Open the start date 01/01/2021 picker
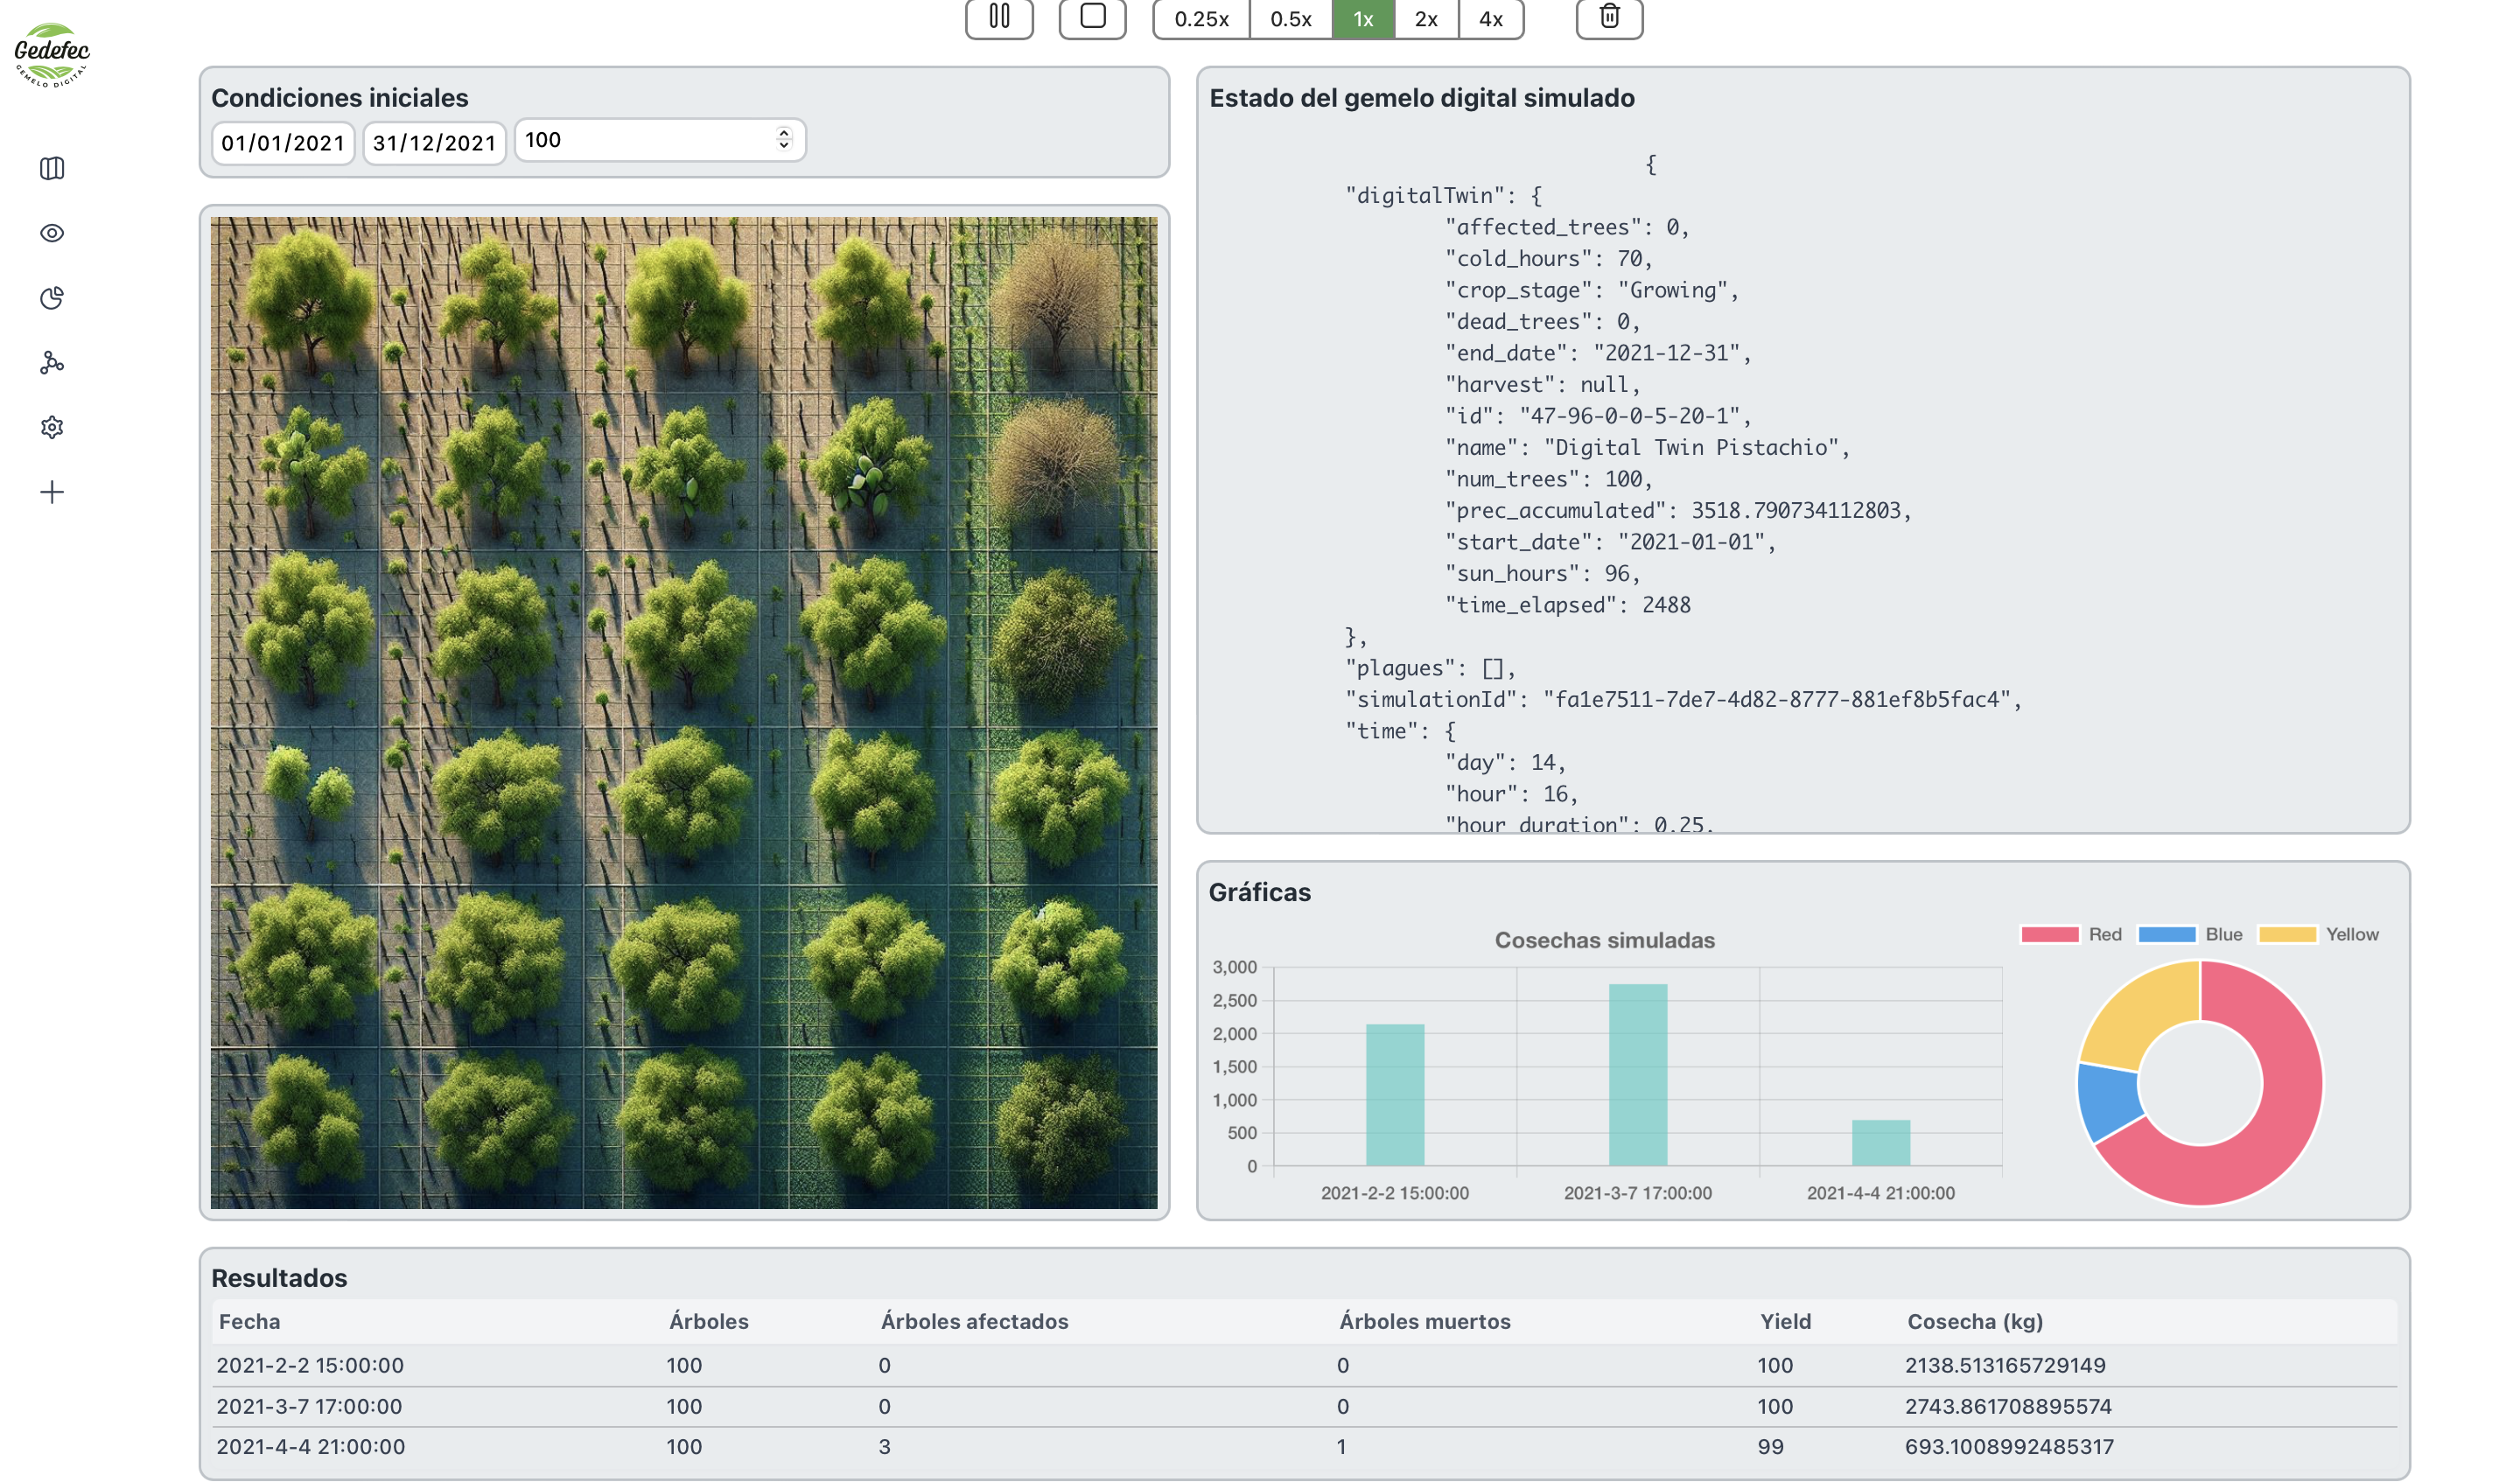2520x1482 pixels. pos(283,143)
